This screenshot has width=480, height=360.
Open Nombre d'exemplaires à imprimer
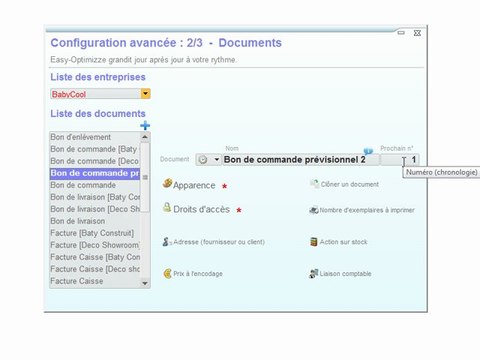[367, 210]
